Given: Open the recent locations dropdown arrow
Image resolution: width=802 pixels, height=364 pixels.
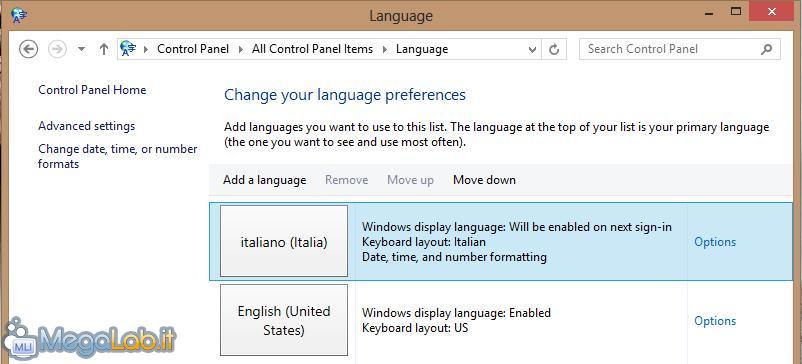Looking at the screenshot, I should (81, 50).
